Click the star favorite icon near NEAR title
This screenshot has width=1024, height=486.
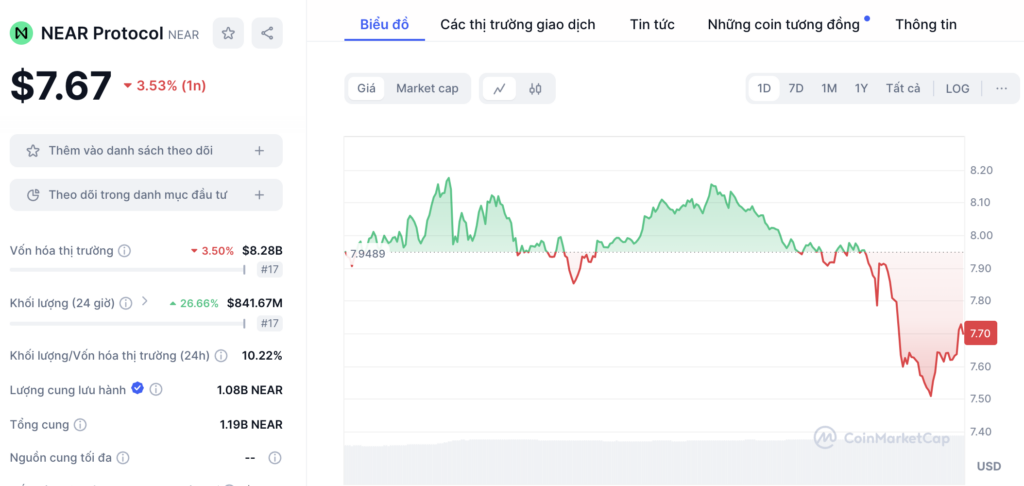pos(228,33)
